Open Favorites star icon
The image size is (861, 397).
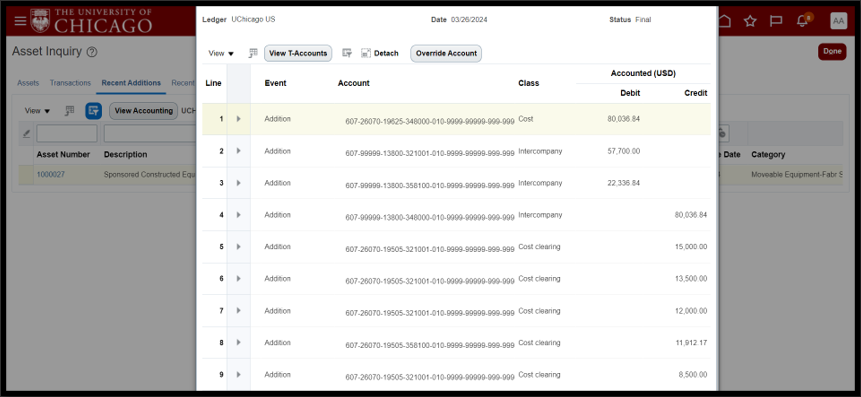click(x=750, y=21)
